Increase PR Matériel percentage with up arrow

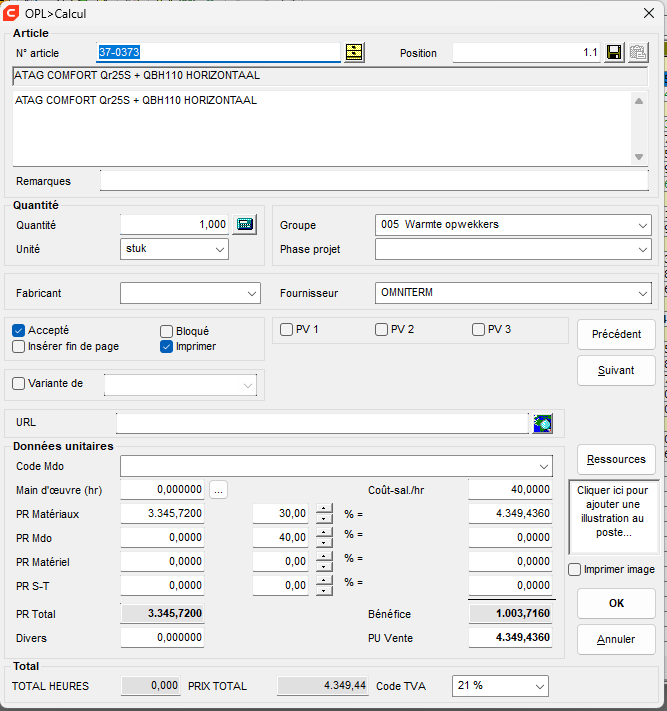(324, 556)
